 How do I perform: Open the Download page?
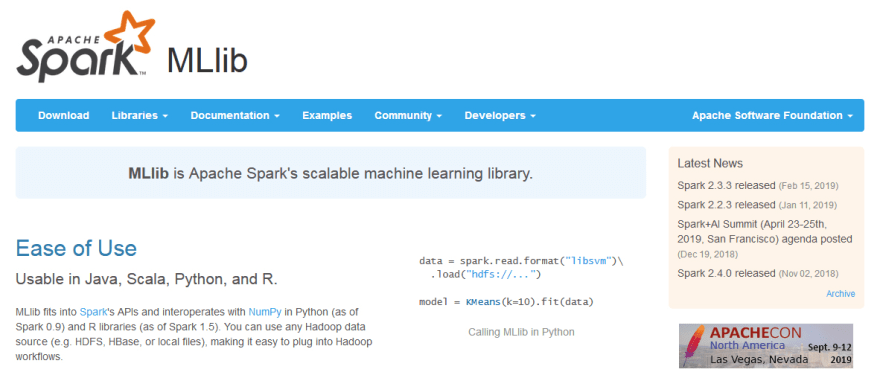point(63,116)
